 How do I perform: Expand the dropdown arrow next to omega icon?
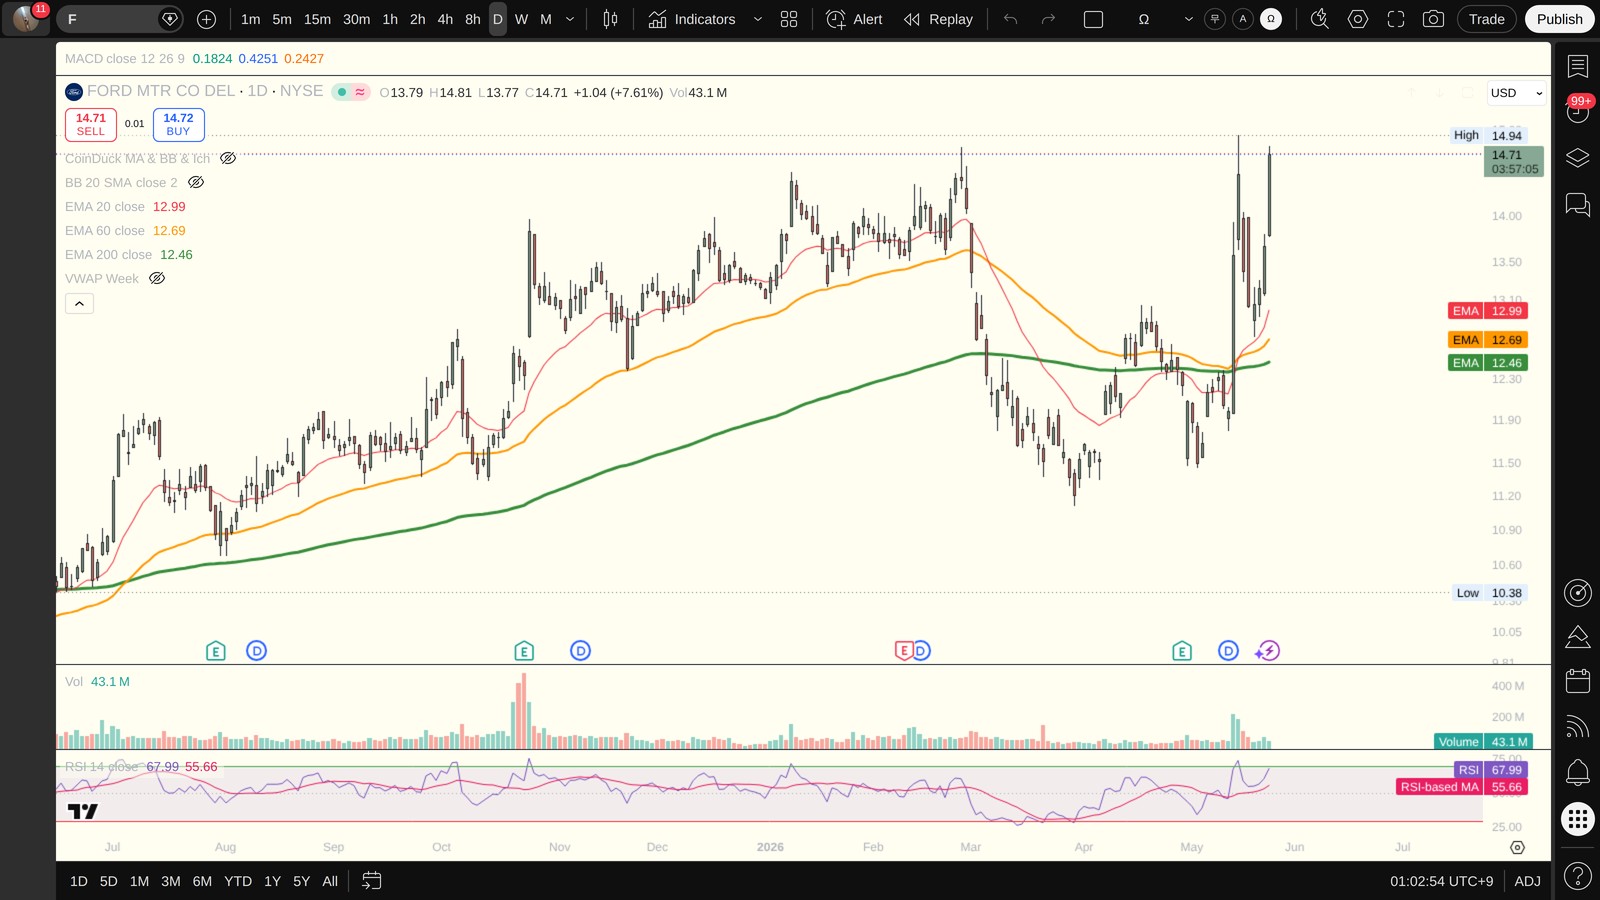(1188, 19)
